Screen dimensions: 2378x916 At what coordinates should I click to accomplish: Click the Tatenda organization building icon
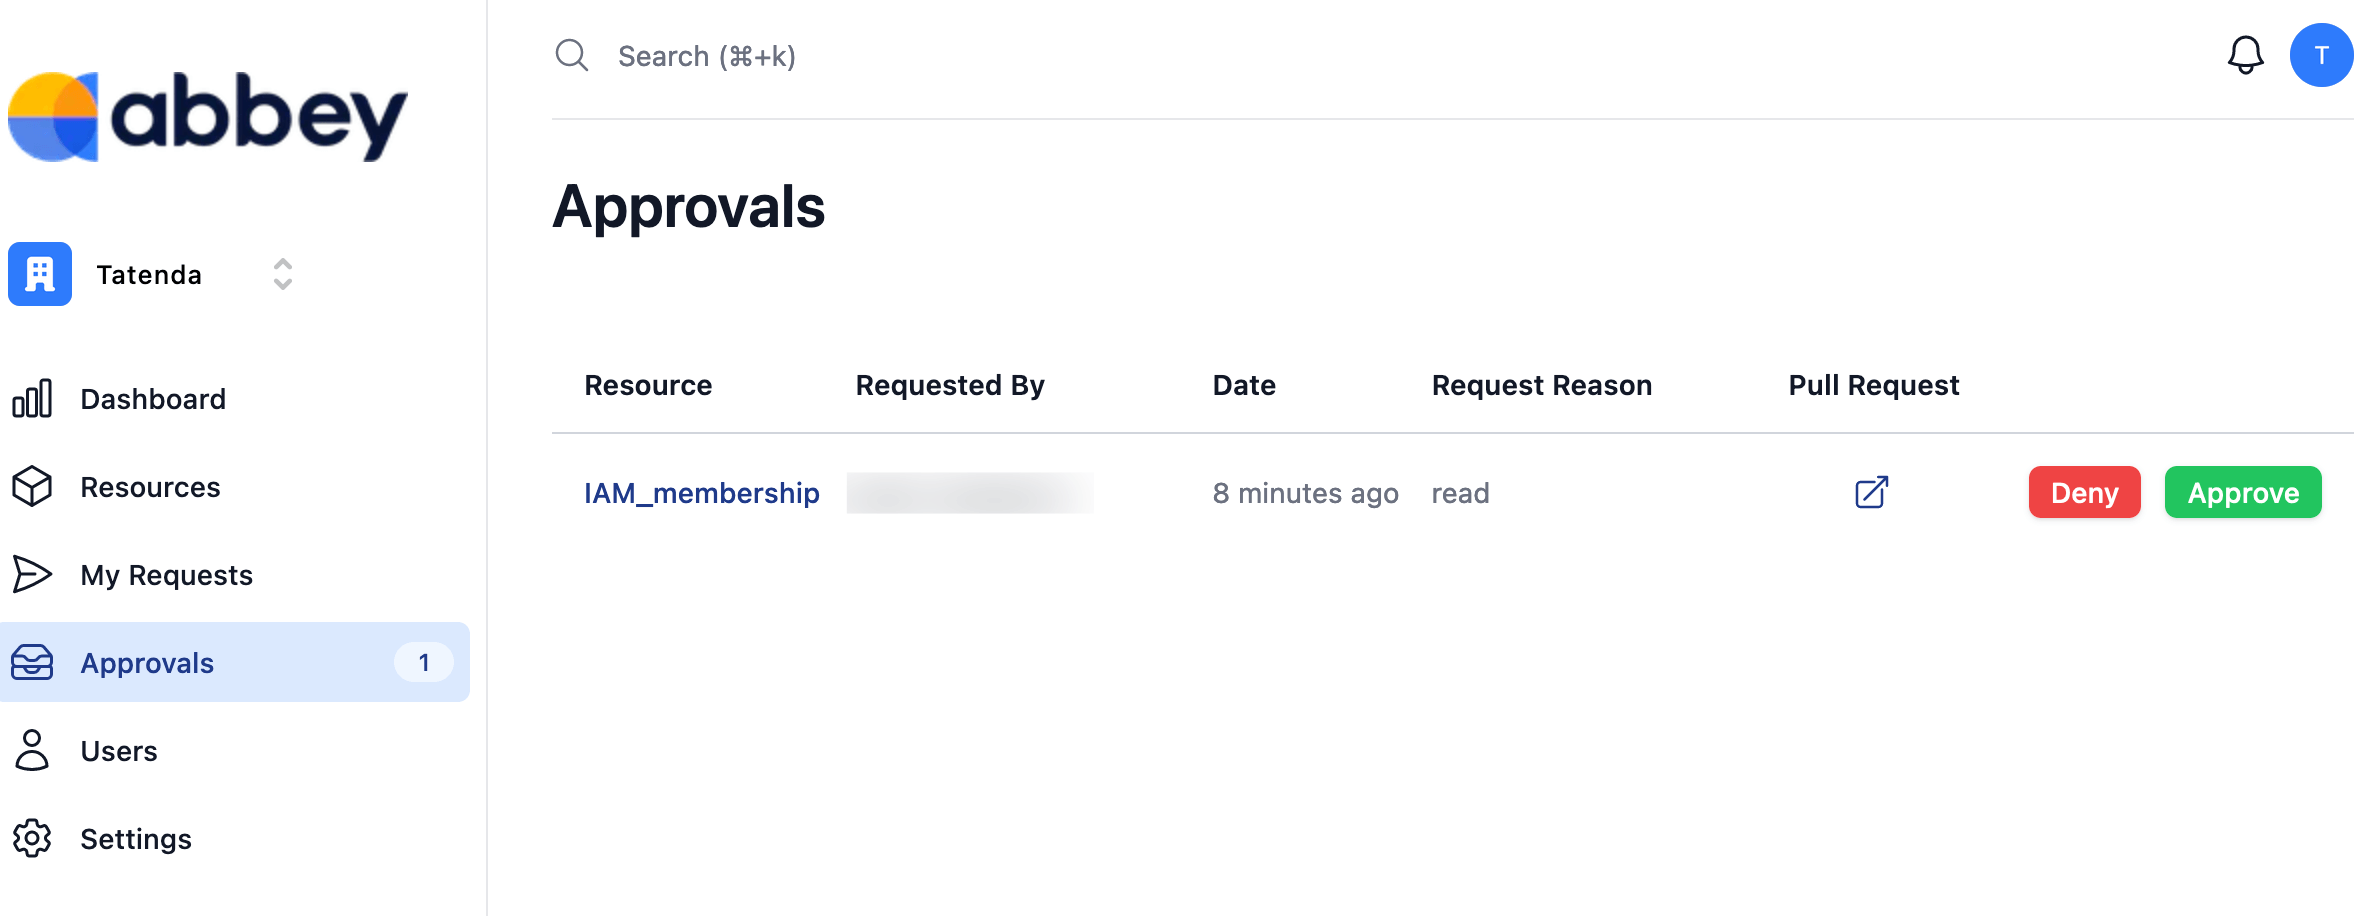pyautogui.click(x=40, y=274)
